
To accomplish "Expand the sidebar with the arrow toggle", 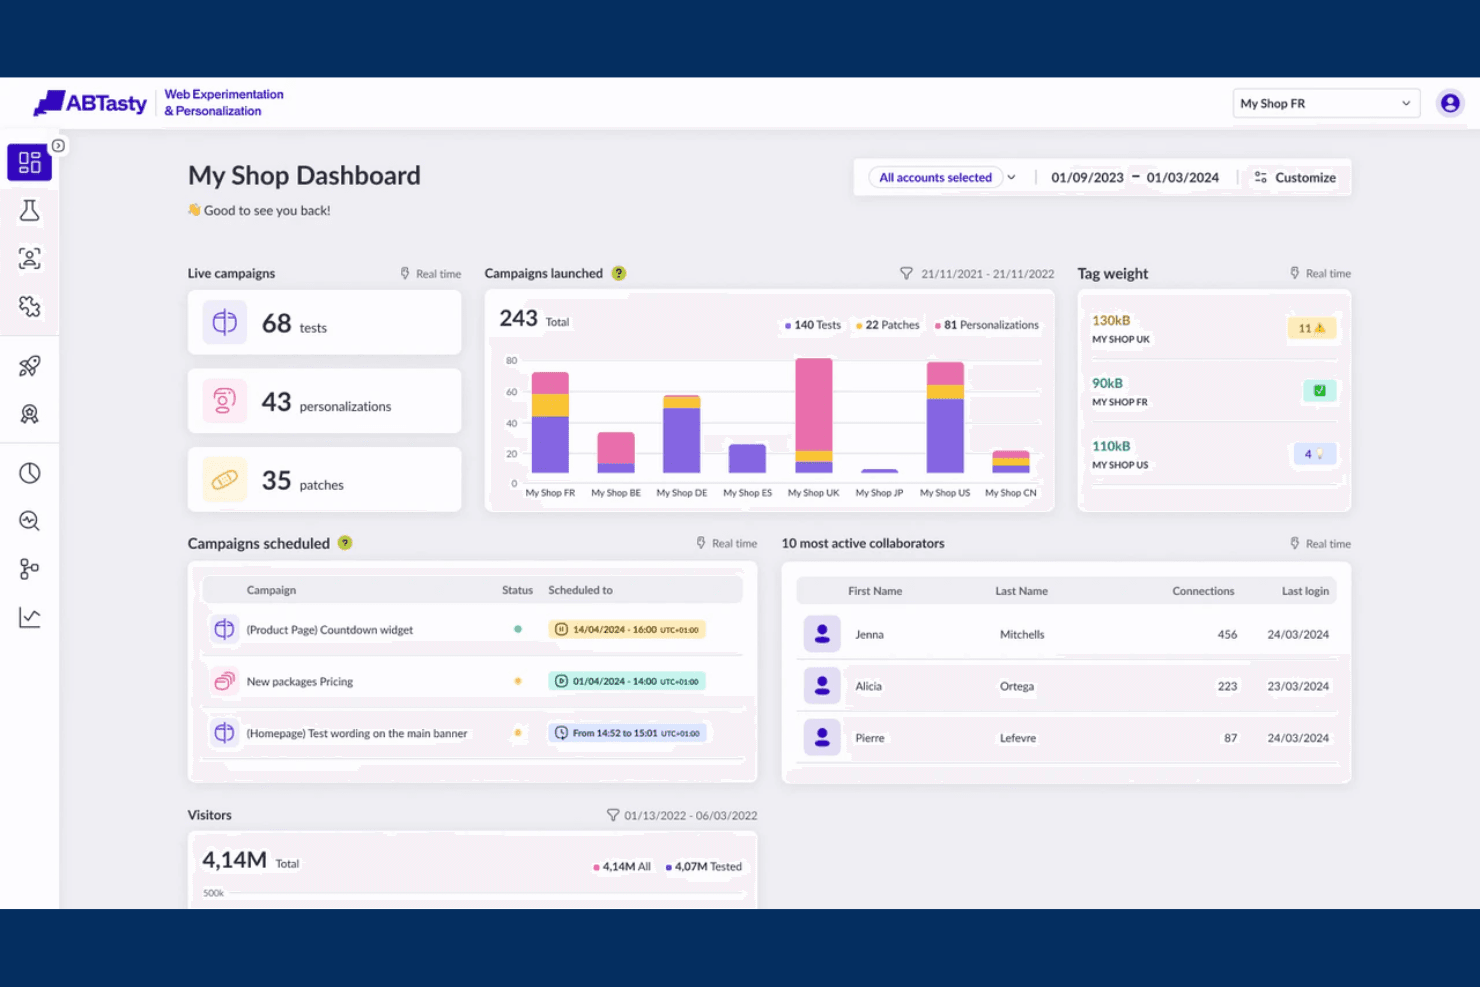I will coord(59,146).
